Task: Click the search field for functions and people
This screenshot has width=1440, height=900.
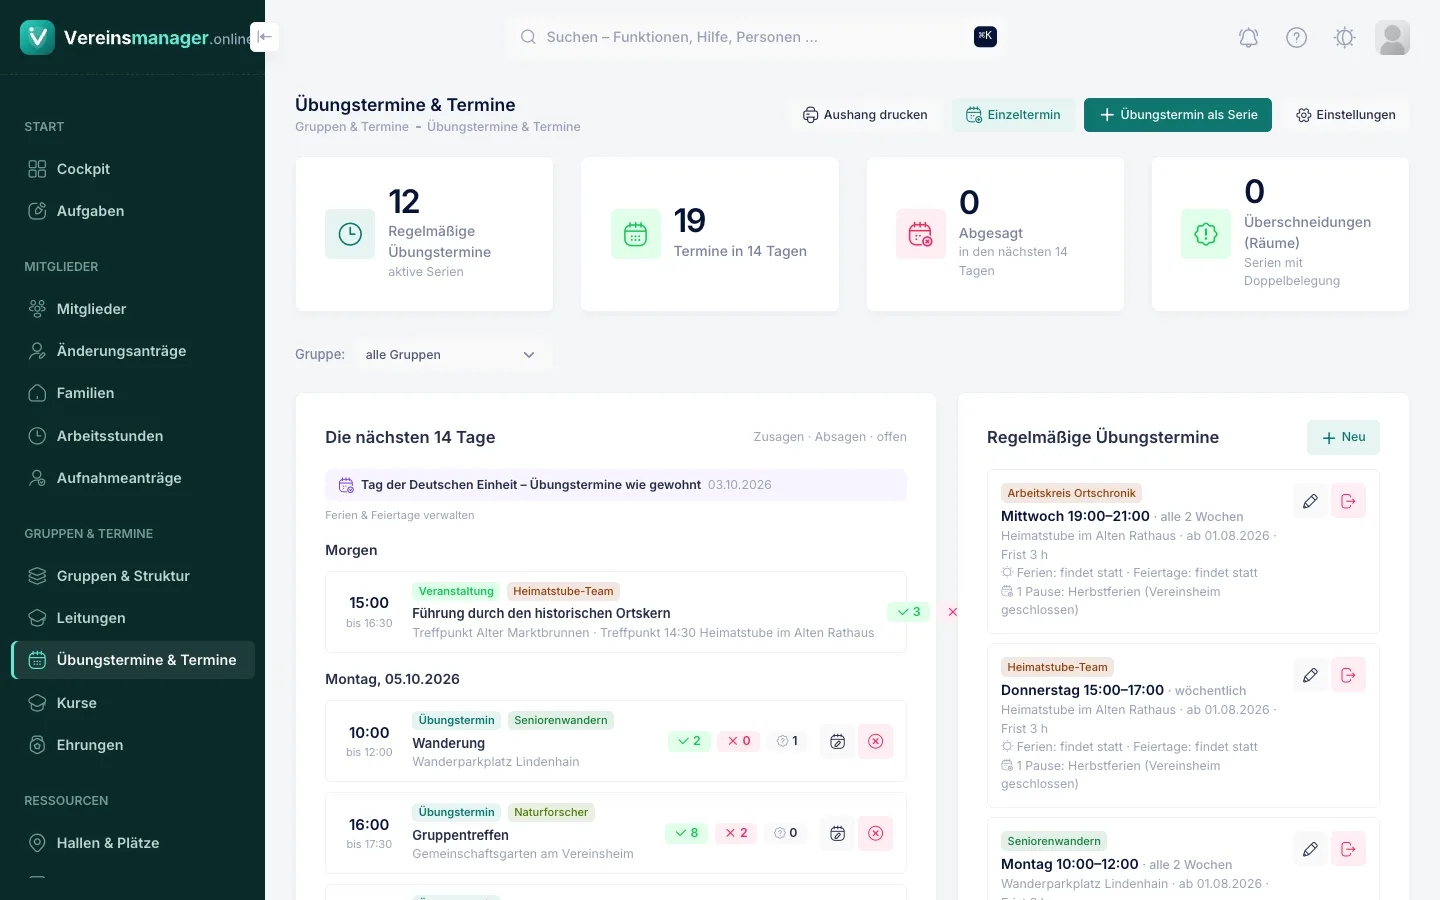Action: click(x=757, y=37)
